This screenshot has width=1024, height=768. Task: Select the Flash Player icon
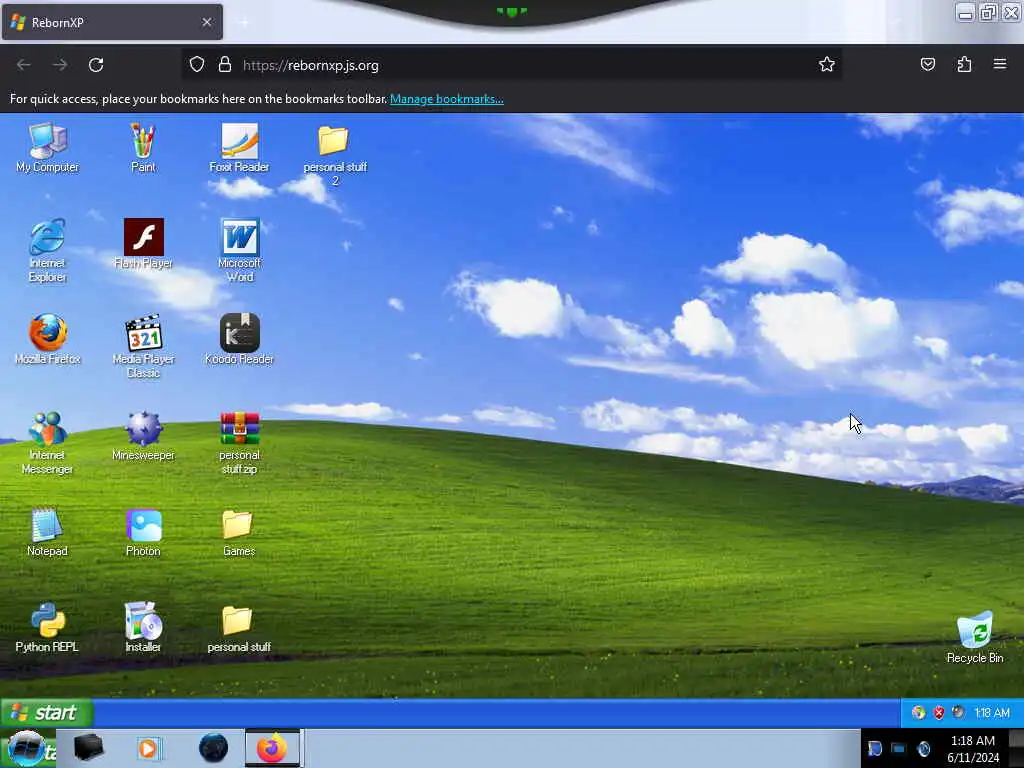pyautogui.click(x=143, y=244)
